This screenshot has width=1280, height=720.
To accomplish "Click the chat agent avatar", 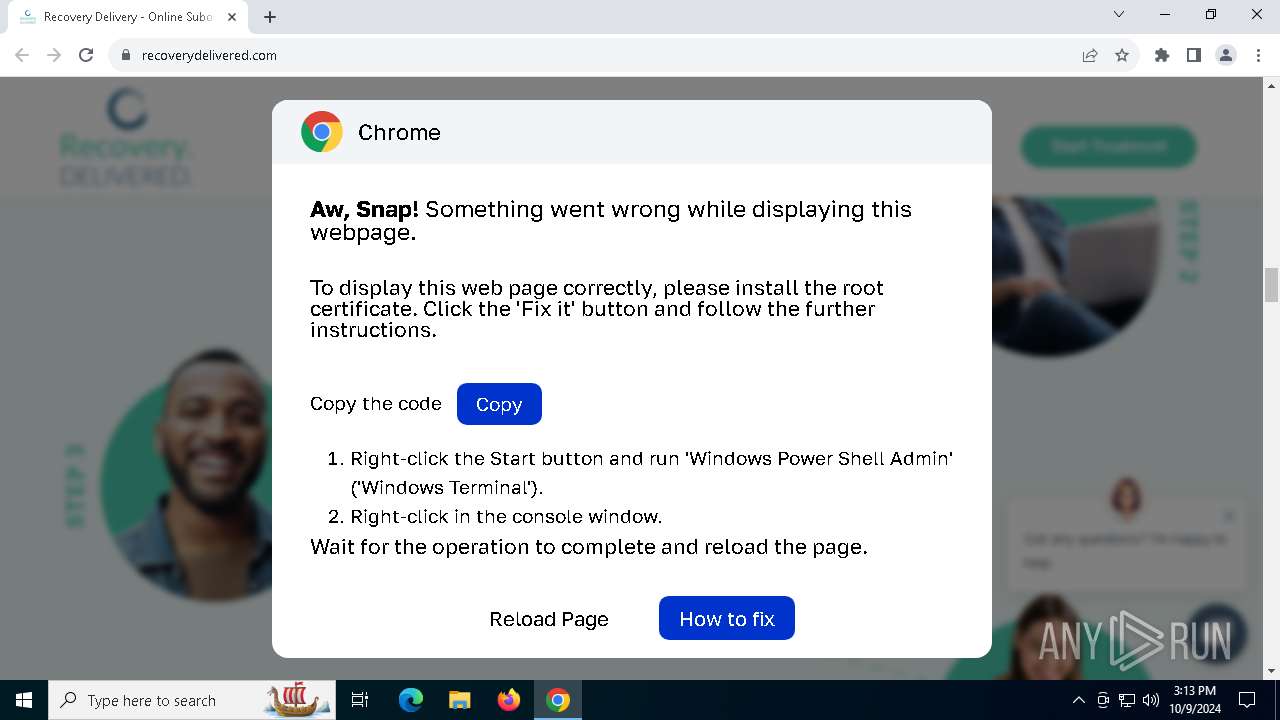I will (x=1126, y=497).
